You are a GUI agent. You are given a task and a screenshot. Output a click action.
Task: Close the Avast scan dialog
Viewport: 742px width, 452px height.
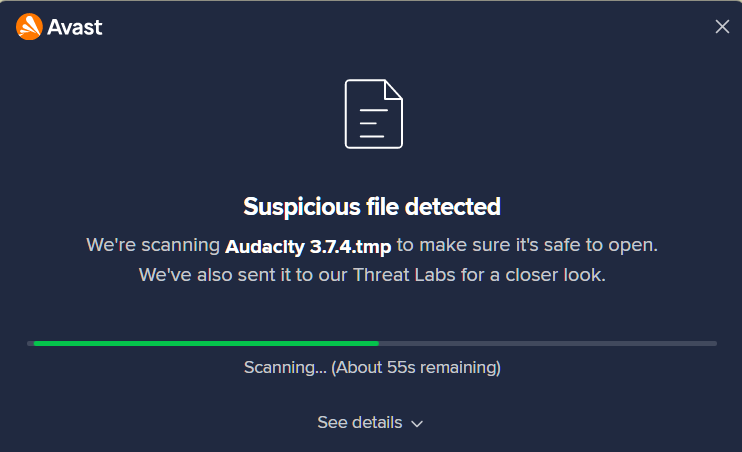pos(722,27)
